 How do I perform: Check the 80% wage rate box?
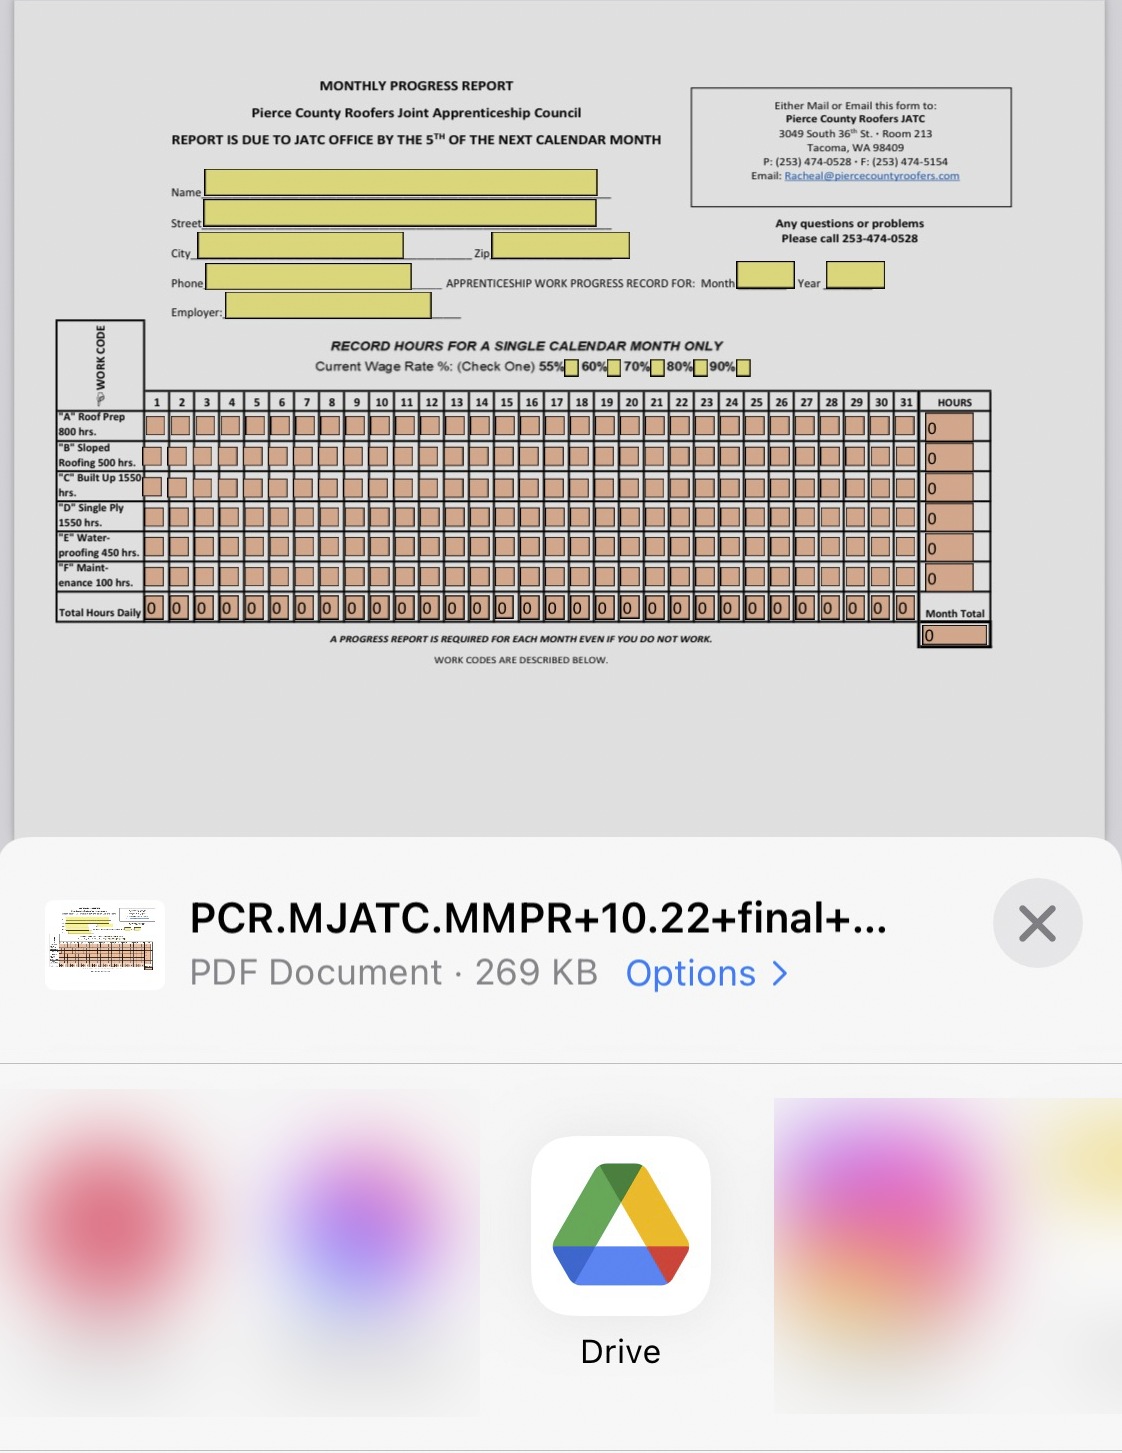(701, 367)
